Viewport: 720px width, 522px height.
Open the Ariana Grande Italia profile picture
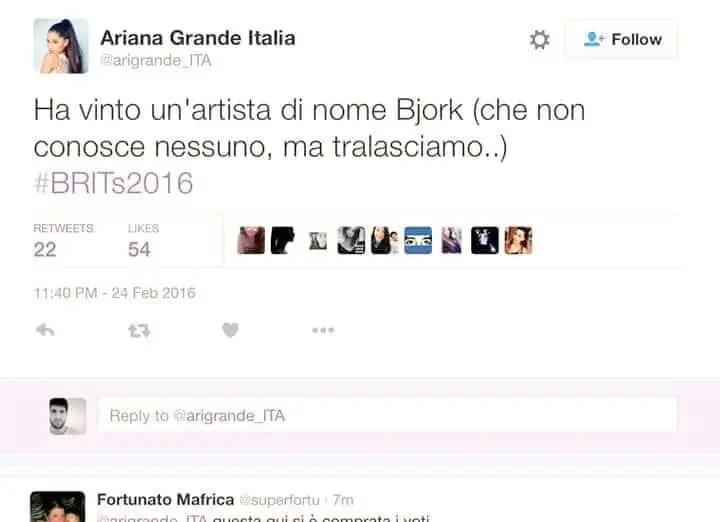pyautogui.click(x=61, y=46)
